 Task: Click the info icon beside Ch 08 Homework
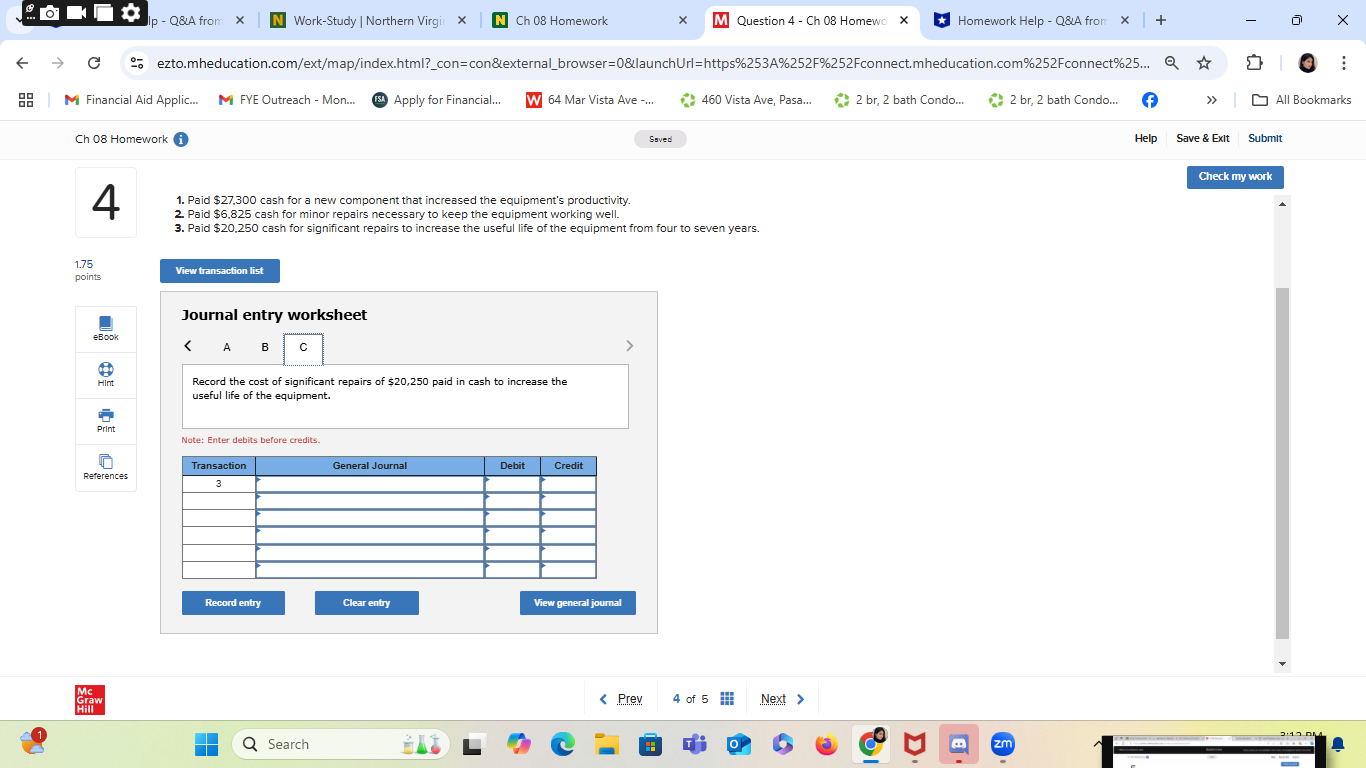coord(179,140)
